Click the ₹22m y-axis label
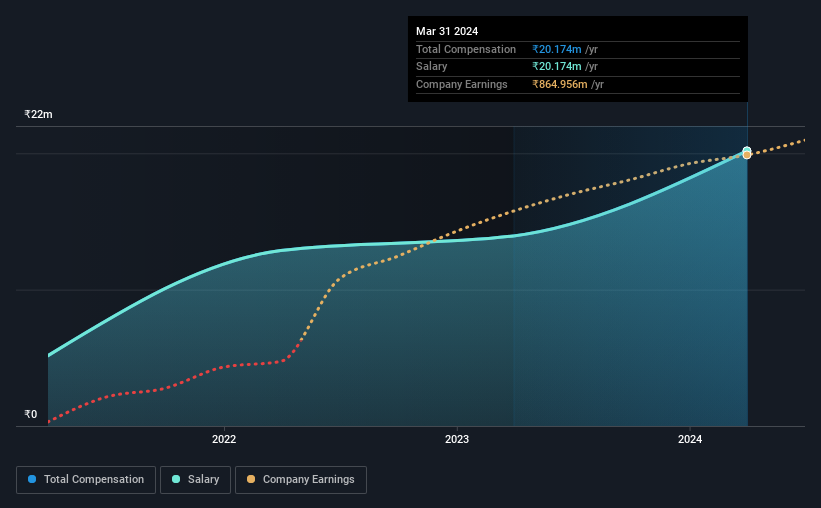Image resolution: width=821 pixels, height=508 pixels. (38, 114)
